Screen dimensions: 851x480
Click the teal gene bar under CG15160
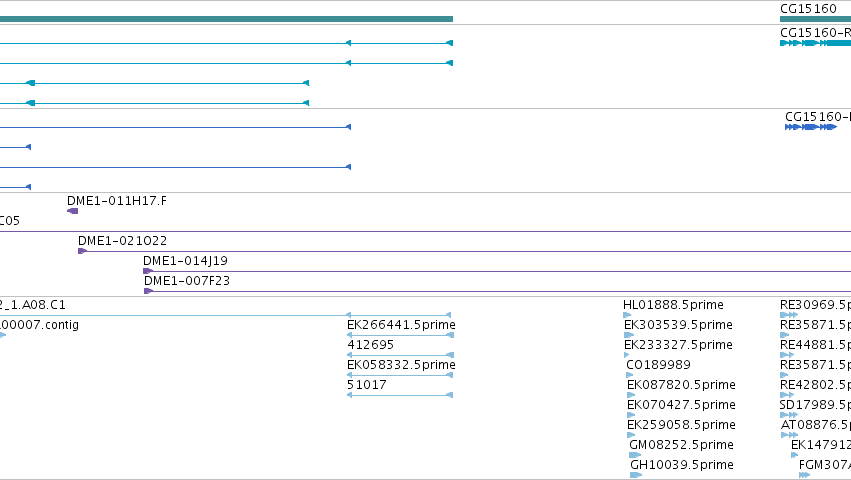click(x=815, y=19)
